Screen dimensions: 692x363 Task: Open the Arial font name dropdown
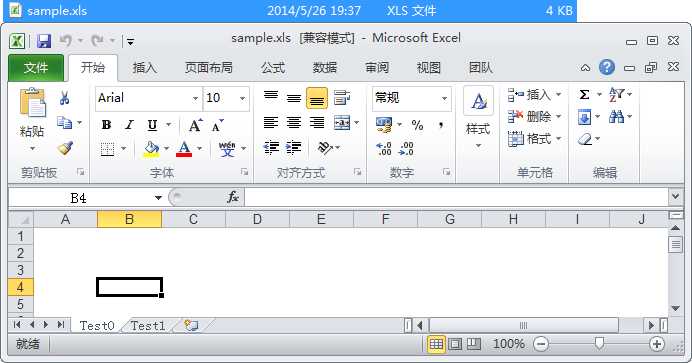(195, 98)
